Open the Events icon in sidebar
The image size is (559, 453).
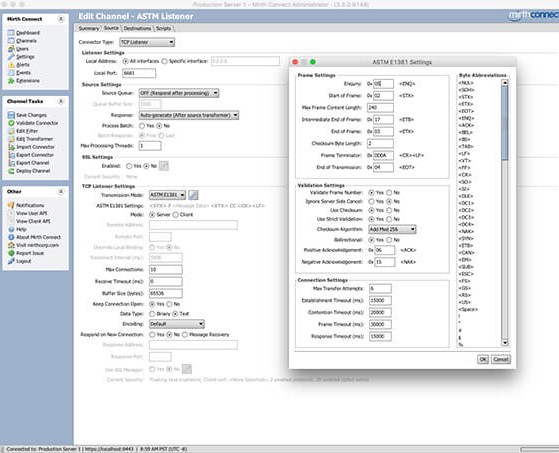pos(11,73)
